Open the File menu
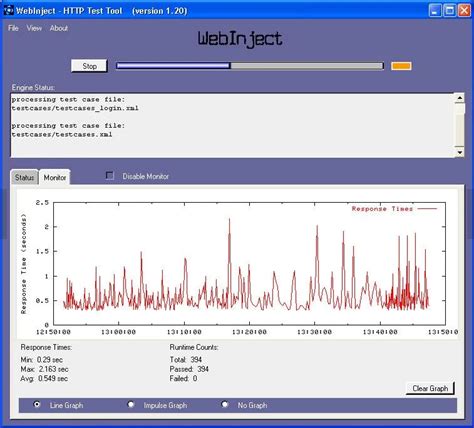 coord(13,28)
